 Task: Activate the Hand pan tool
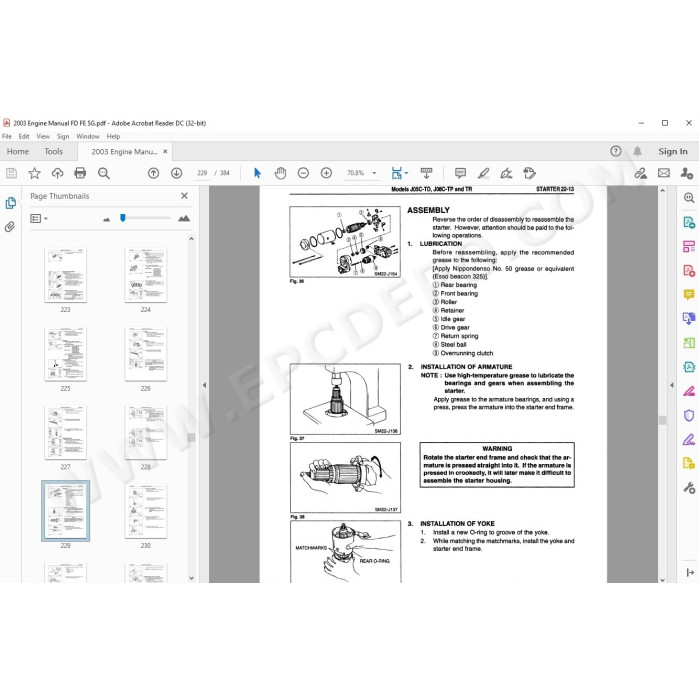click(280, 173)
